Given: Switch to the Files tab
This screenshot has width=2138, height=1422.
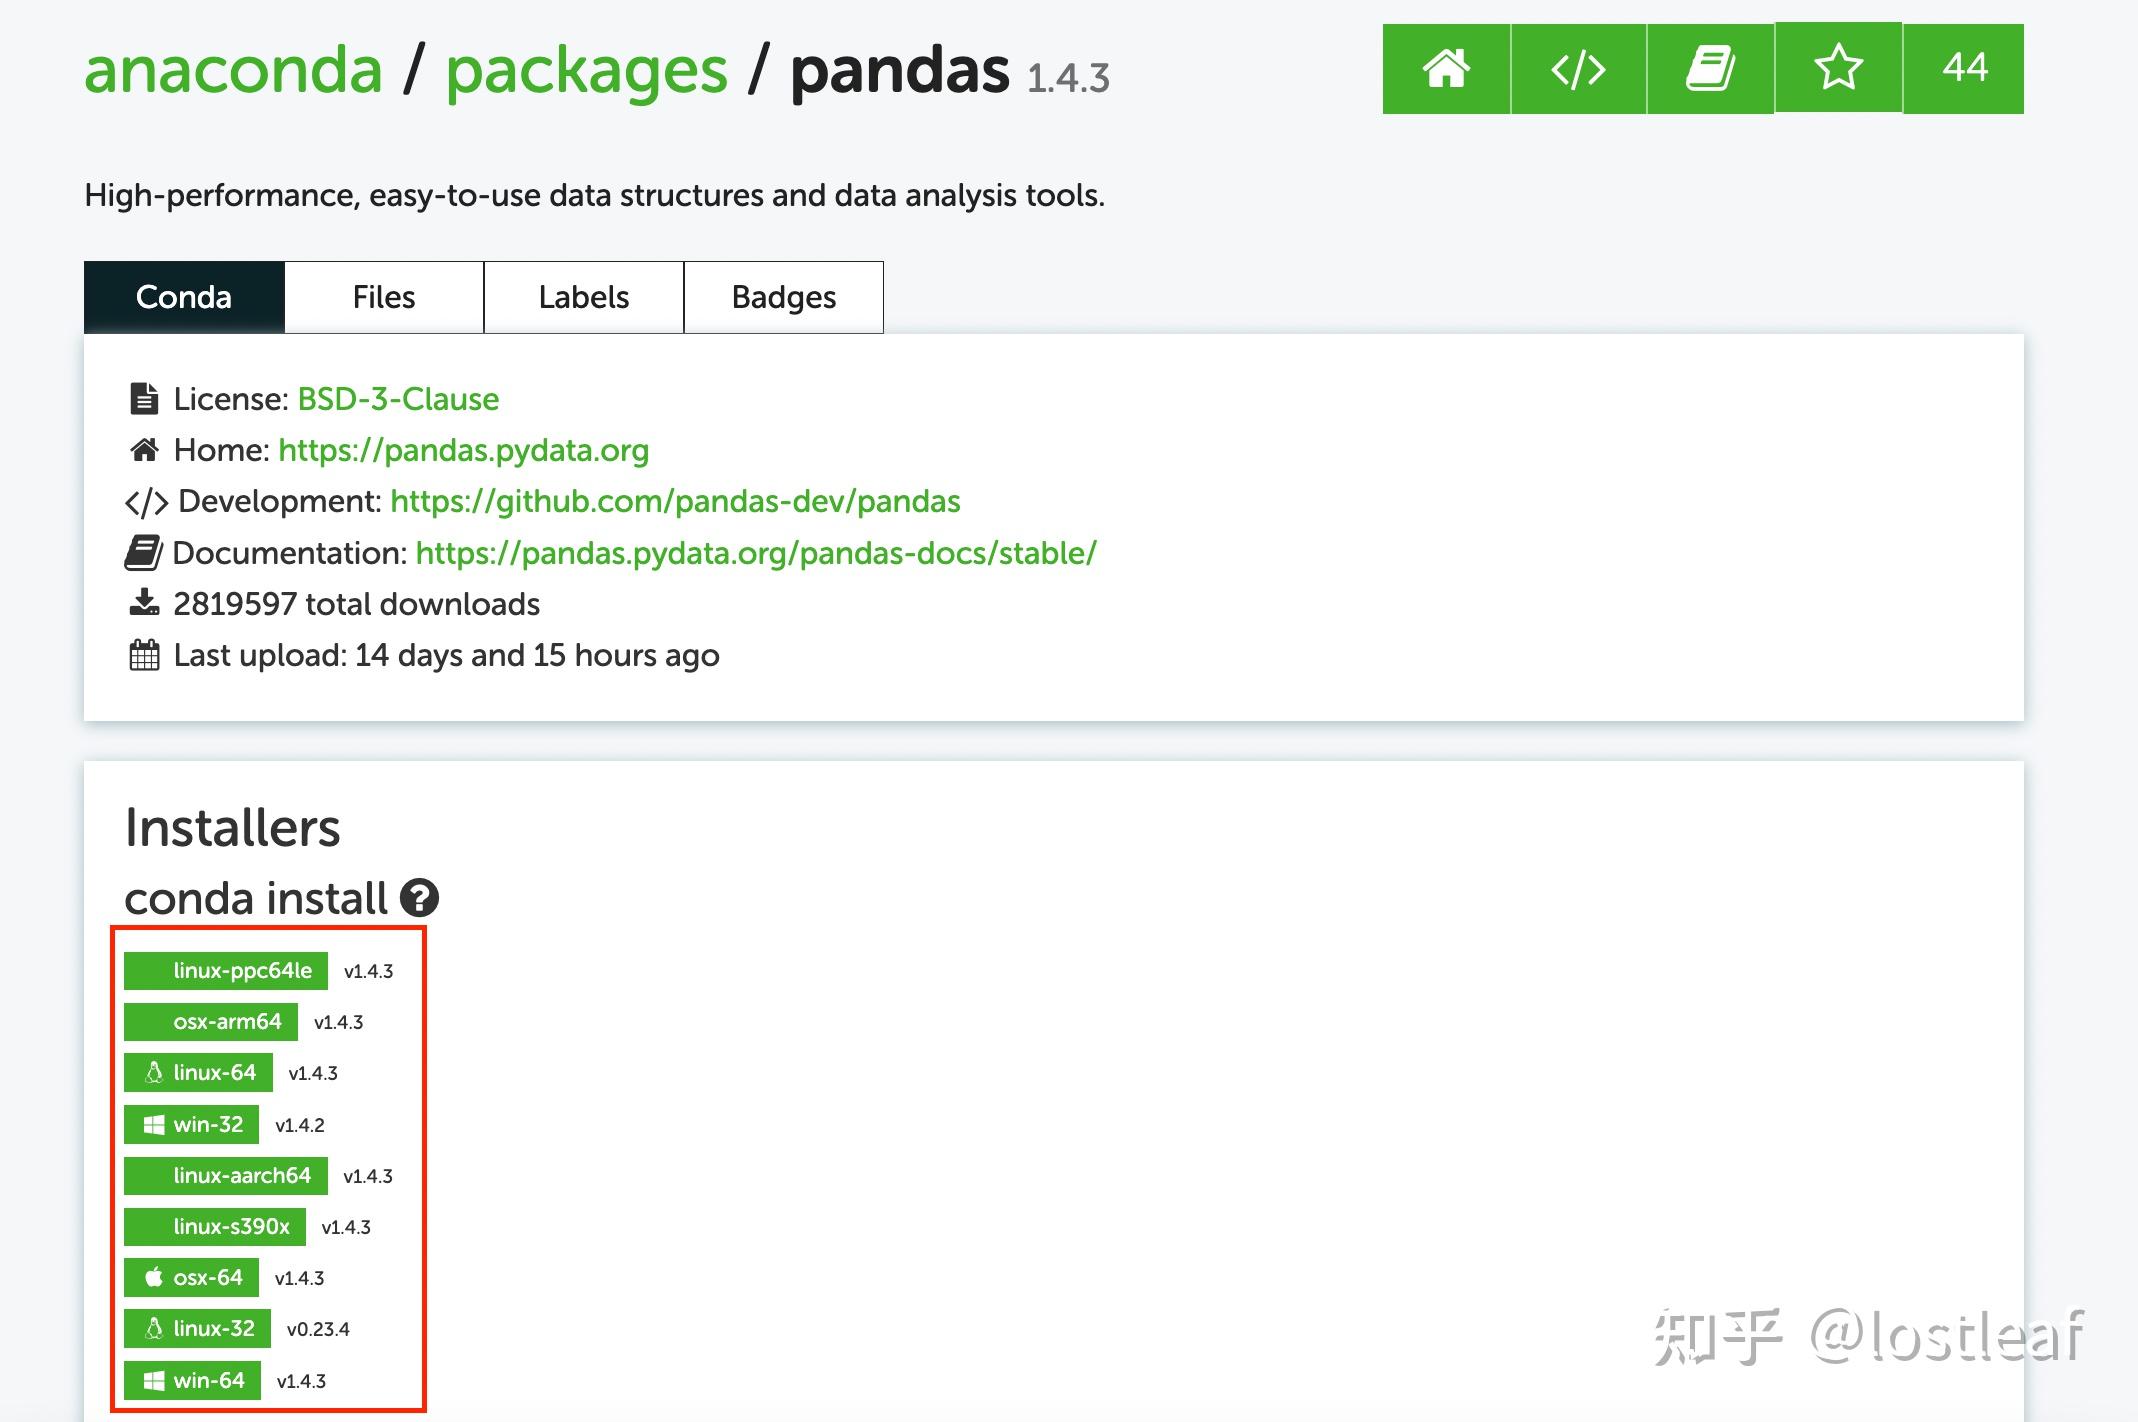Looking at the screenshot, I should [384, 297].
